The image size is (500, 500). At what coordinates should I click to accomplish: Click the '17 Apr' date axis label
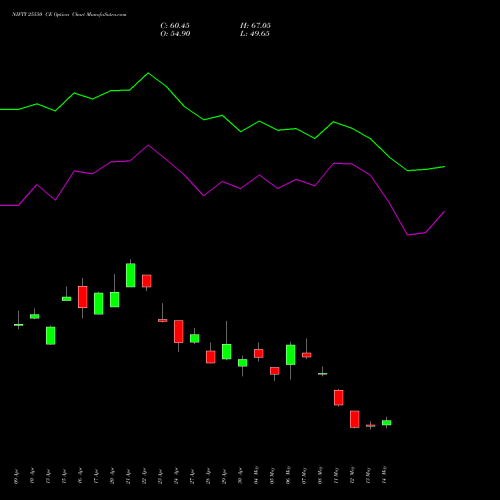point(96,477)
